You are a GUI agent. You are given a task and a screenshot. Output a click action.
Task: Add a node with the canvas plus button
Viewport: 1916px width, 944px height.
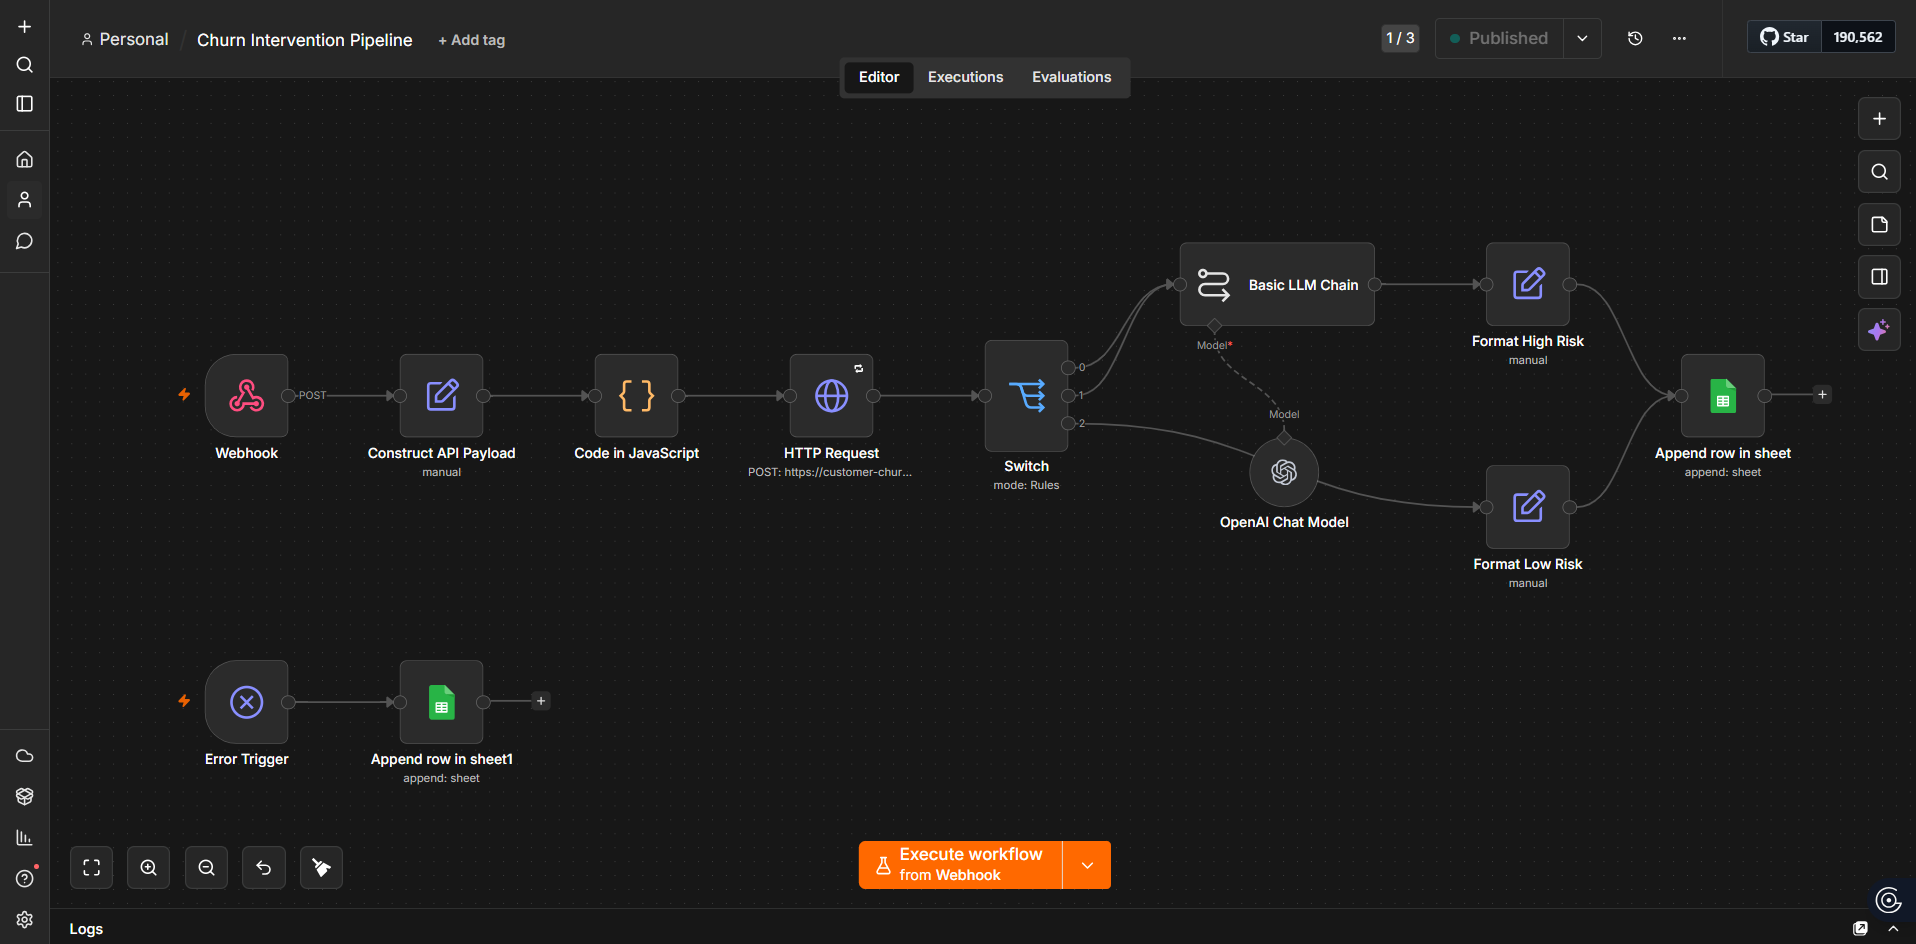tap(1879, 119)
